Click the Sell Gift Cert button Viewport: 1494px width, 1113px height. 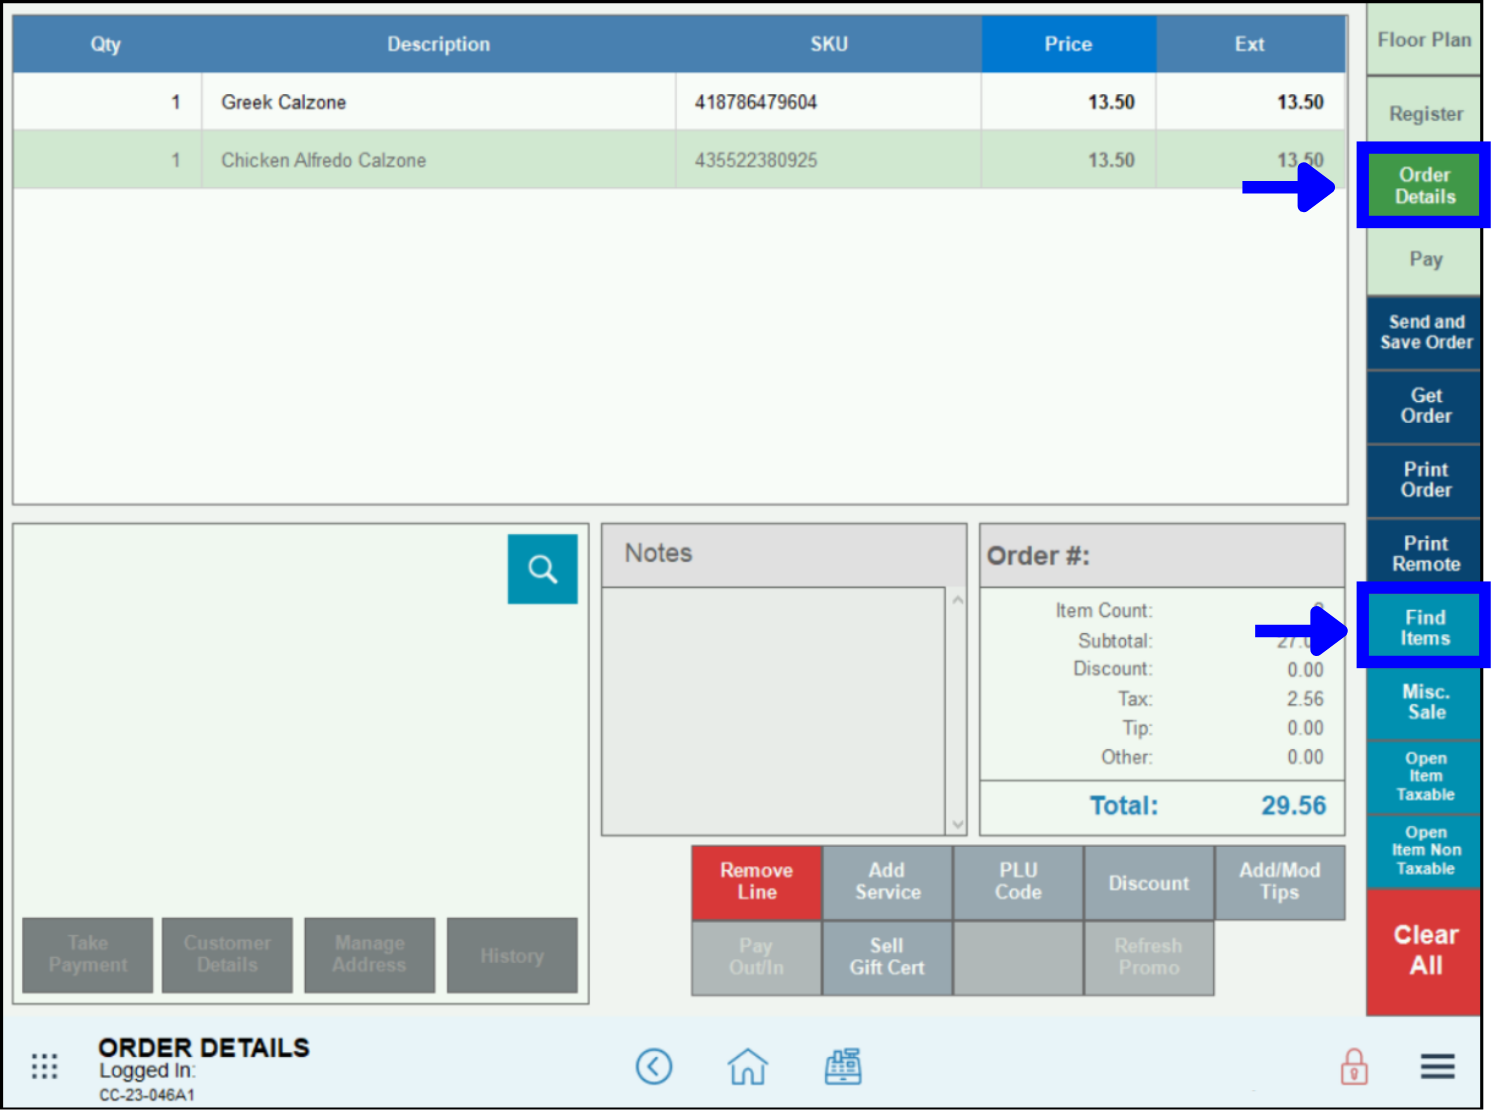pos(887,957)
